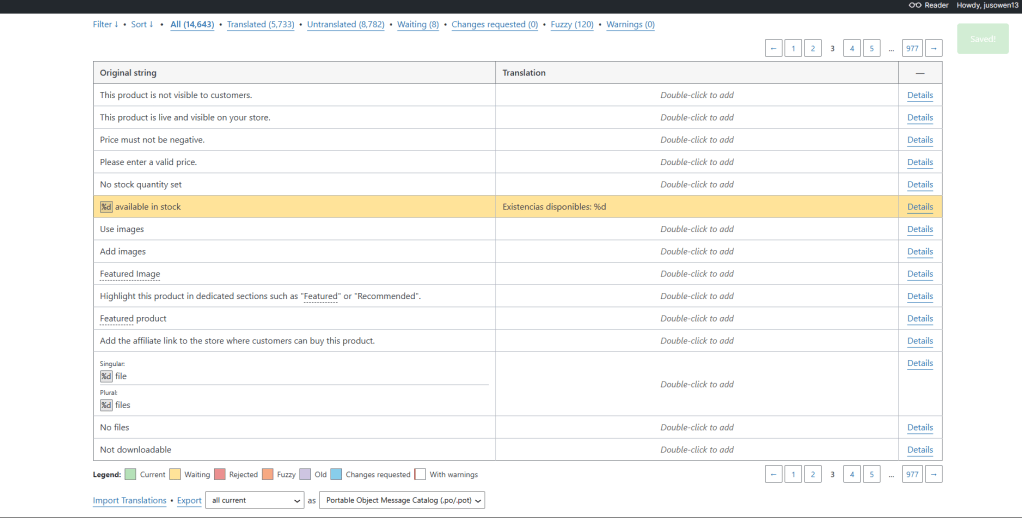Image resolution: width=1022 pixels, height=518 pixels.
Task: Open Details for 'This product is live and visible'
Action: tap(920, 117)
